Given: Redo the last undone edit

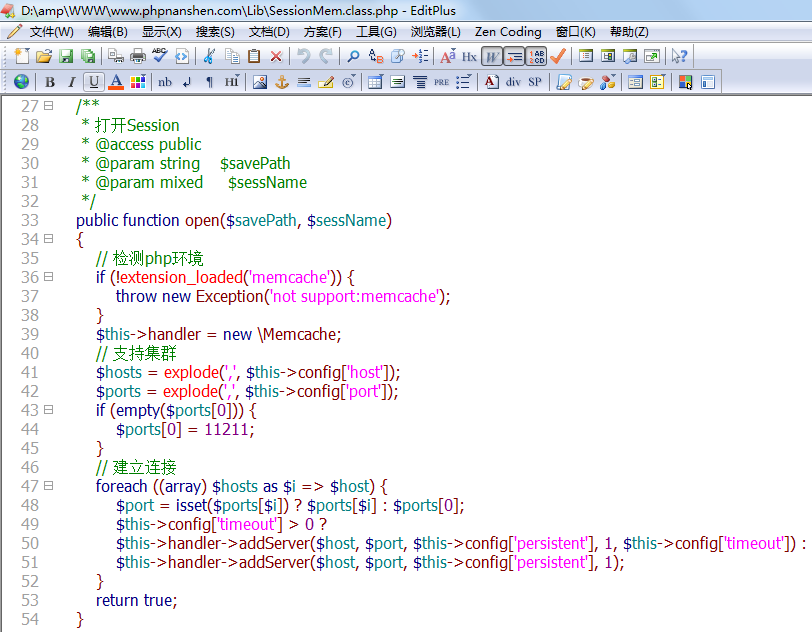Looking at the screenshot, I should 326,56.
